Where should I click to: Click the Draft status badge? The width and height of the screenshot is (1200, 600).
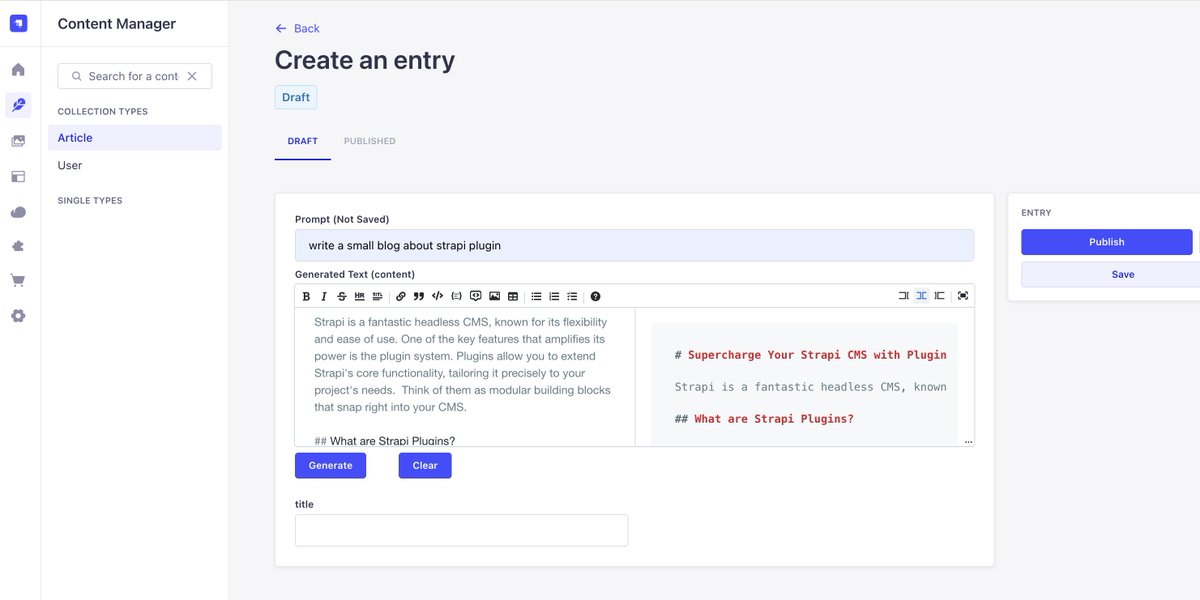[x=296, y=97]
